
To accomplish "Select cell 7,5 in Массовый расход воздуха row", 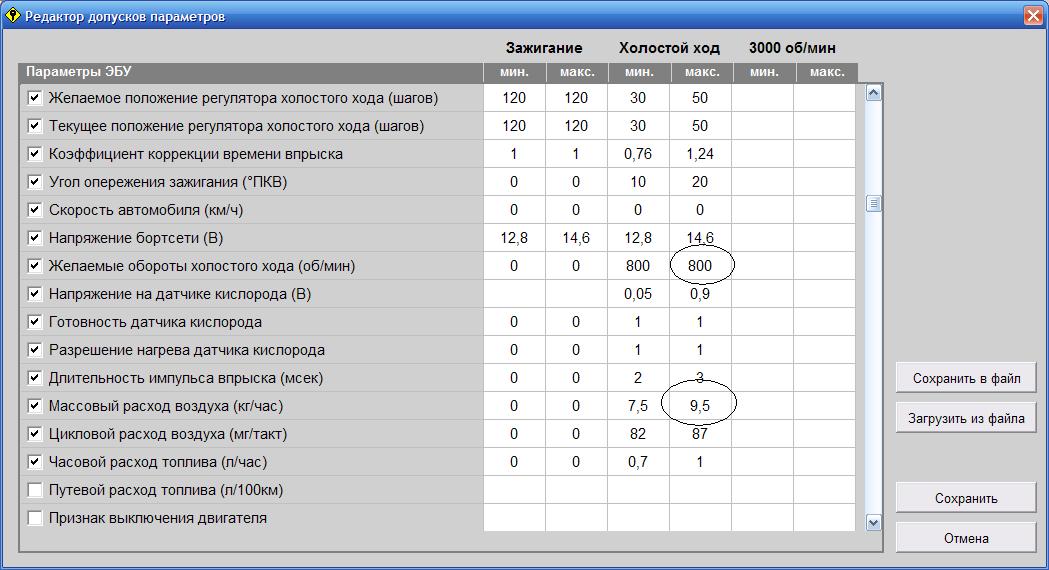I will (638, 406).
